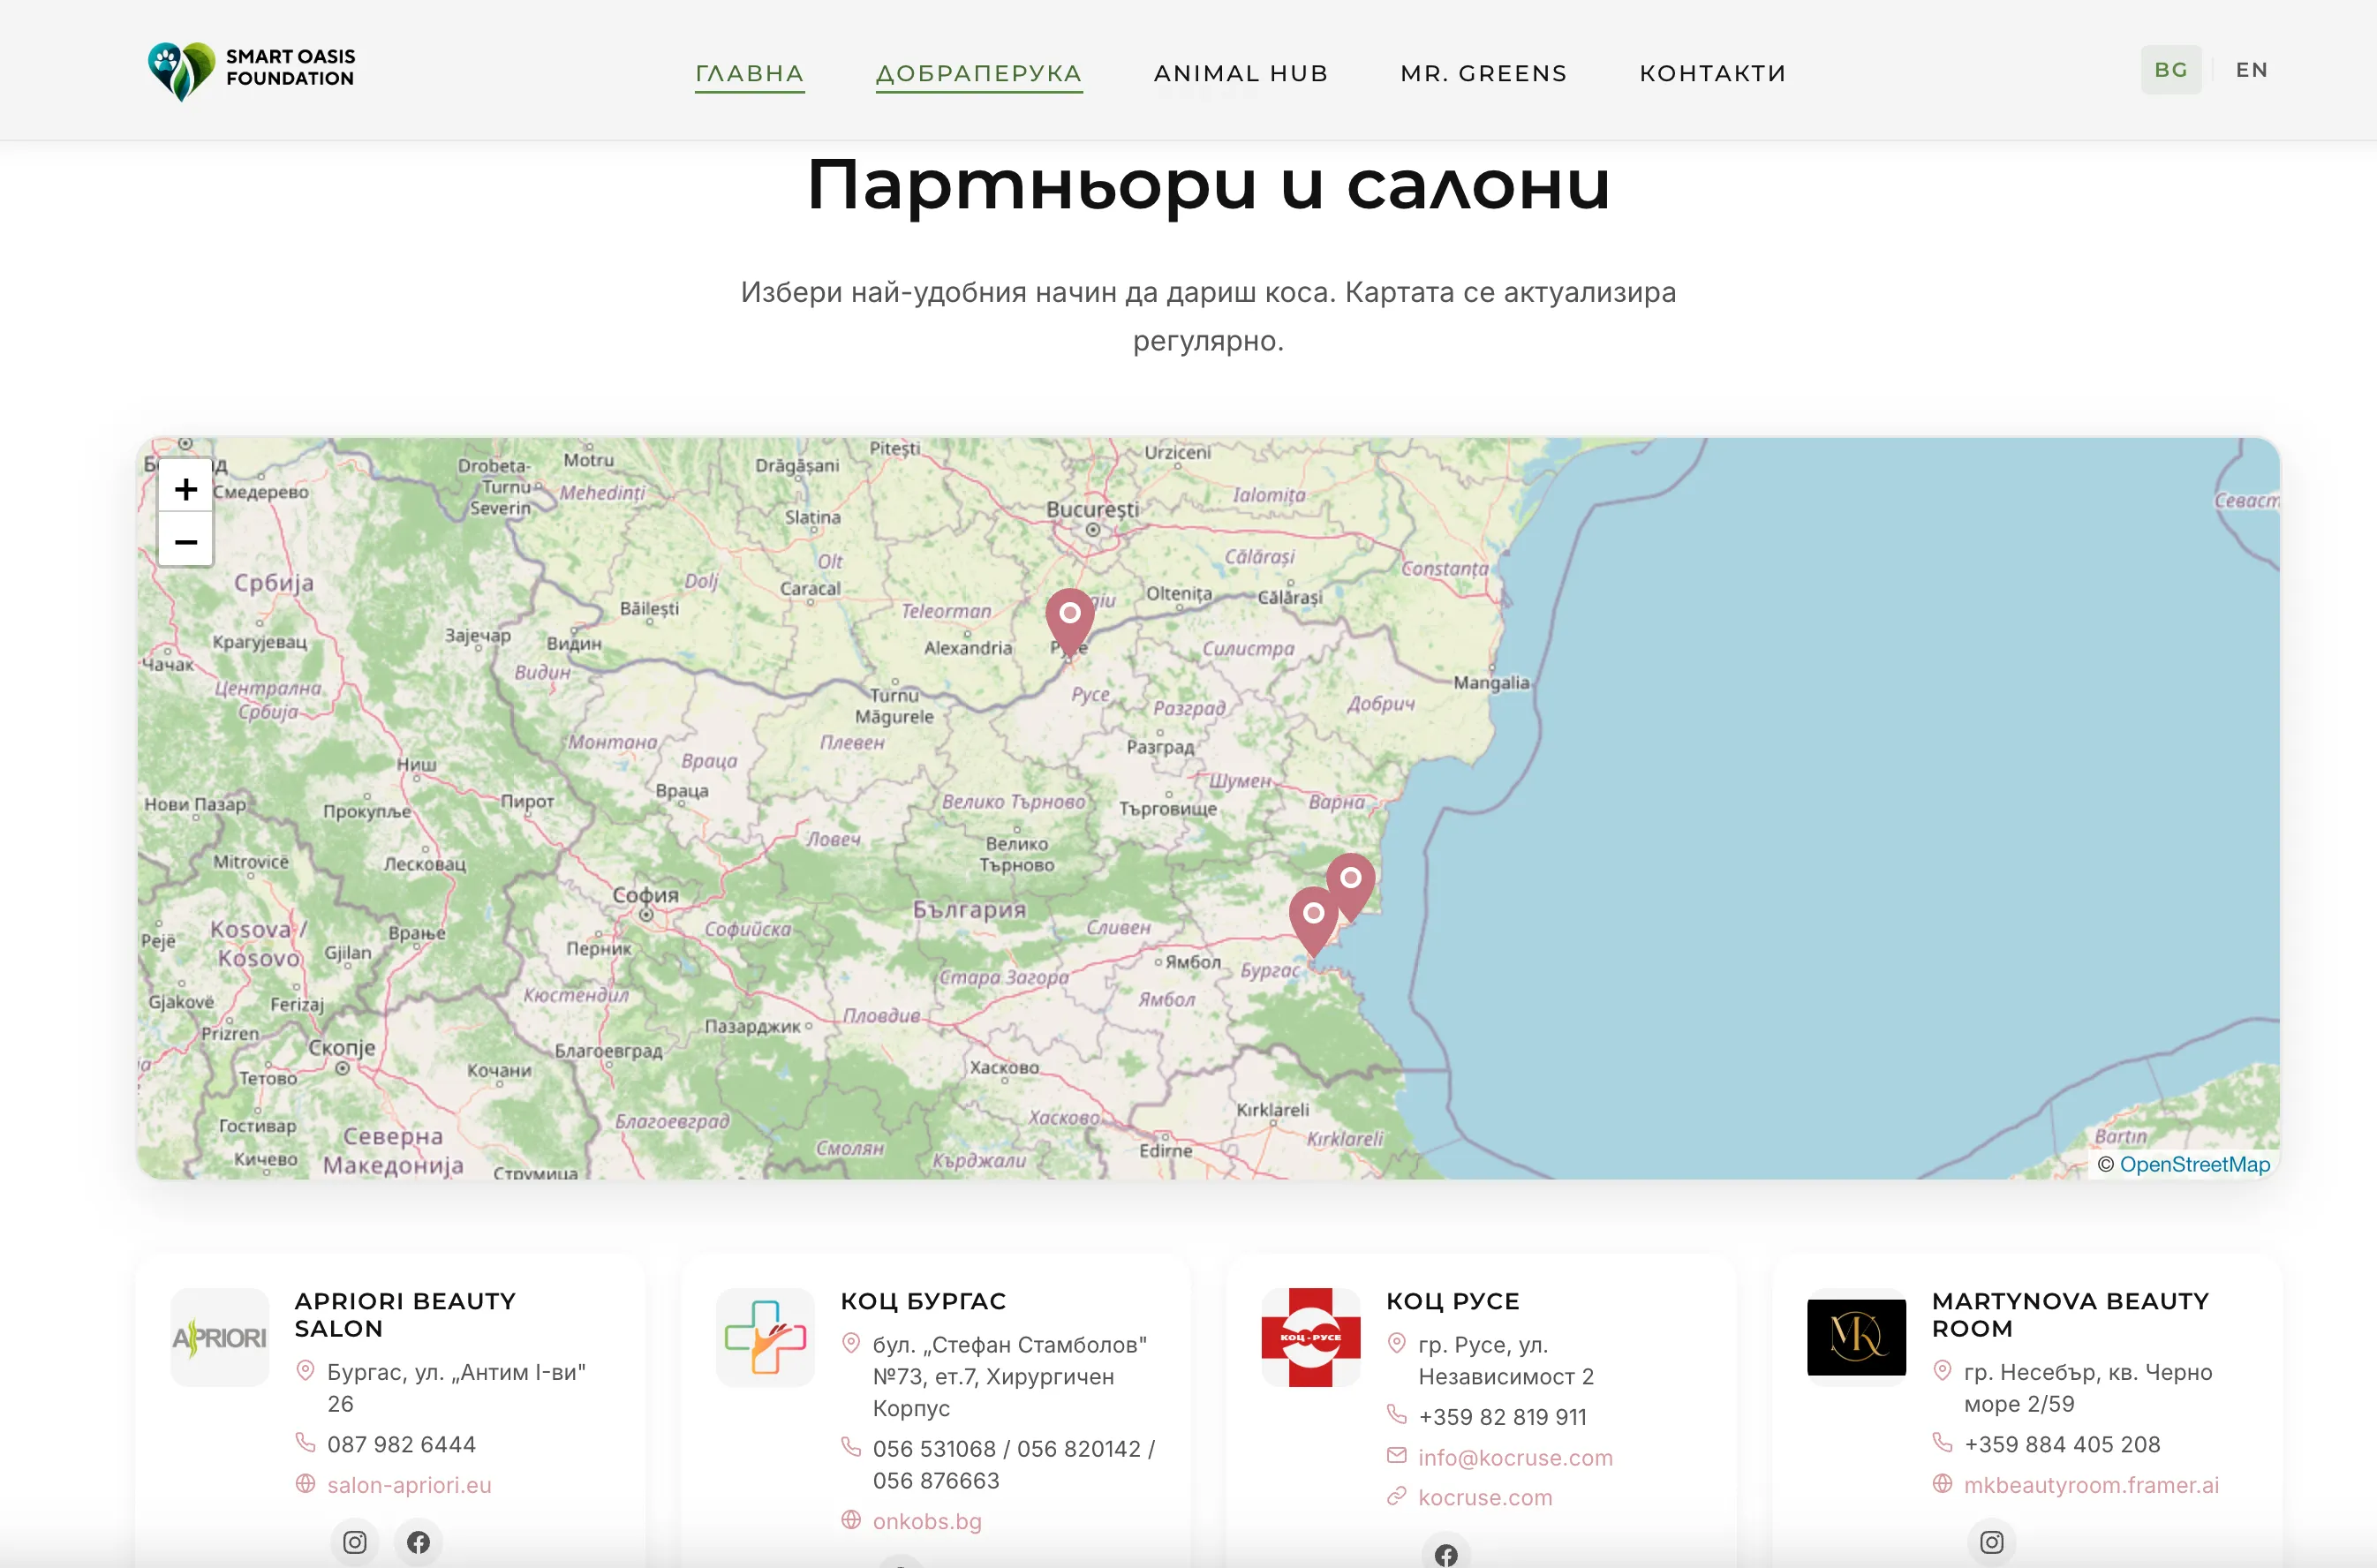Click the globe icon beside salon-apriori.eu

(306, 1484)
